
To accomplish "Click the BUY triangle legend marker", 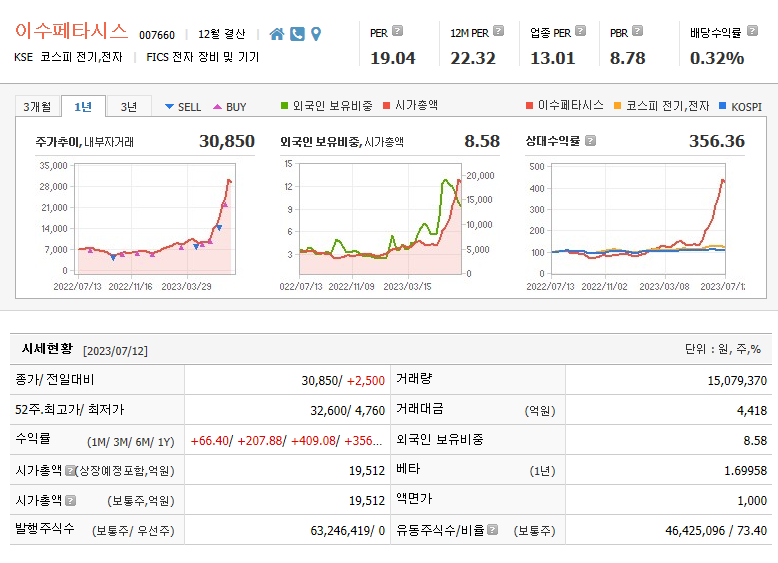I will click(217, 107).
